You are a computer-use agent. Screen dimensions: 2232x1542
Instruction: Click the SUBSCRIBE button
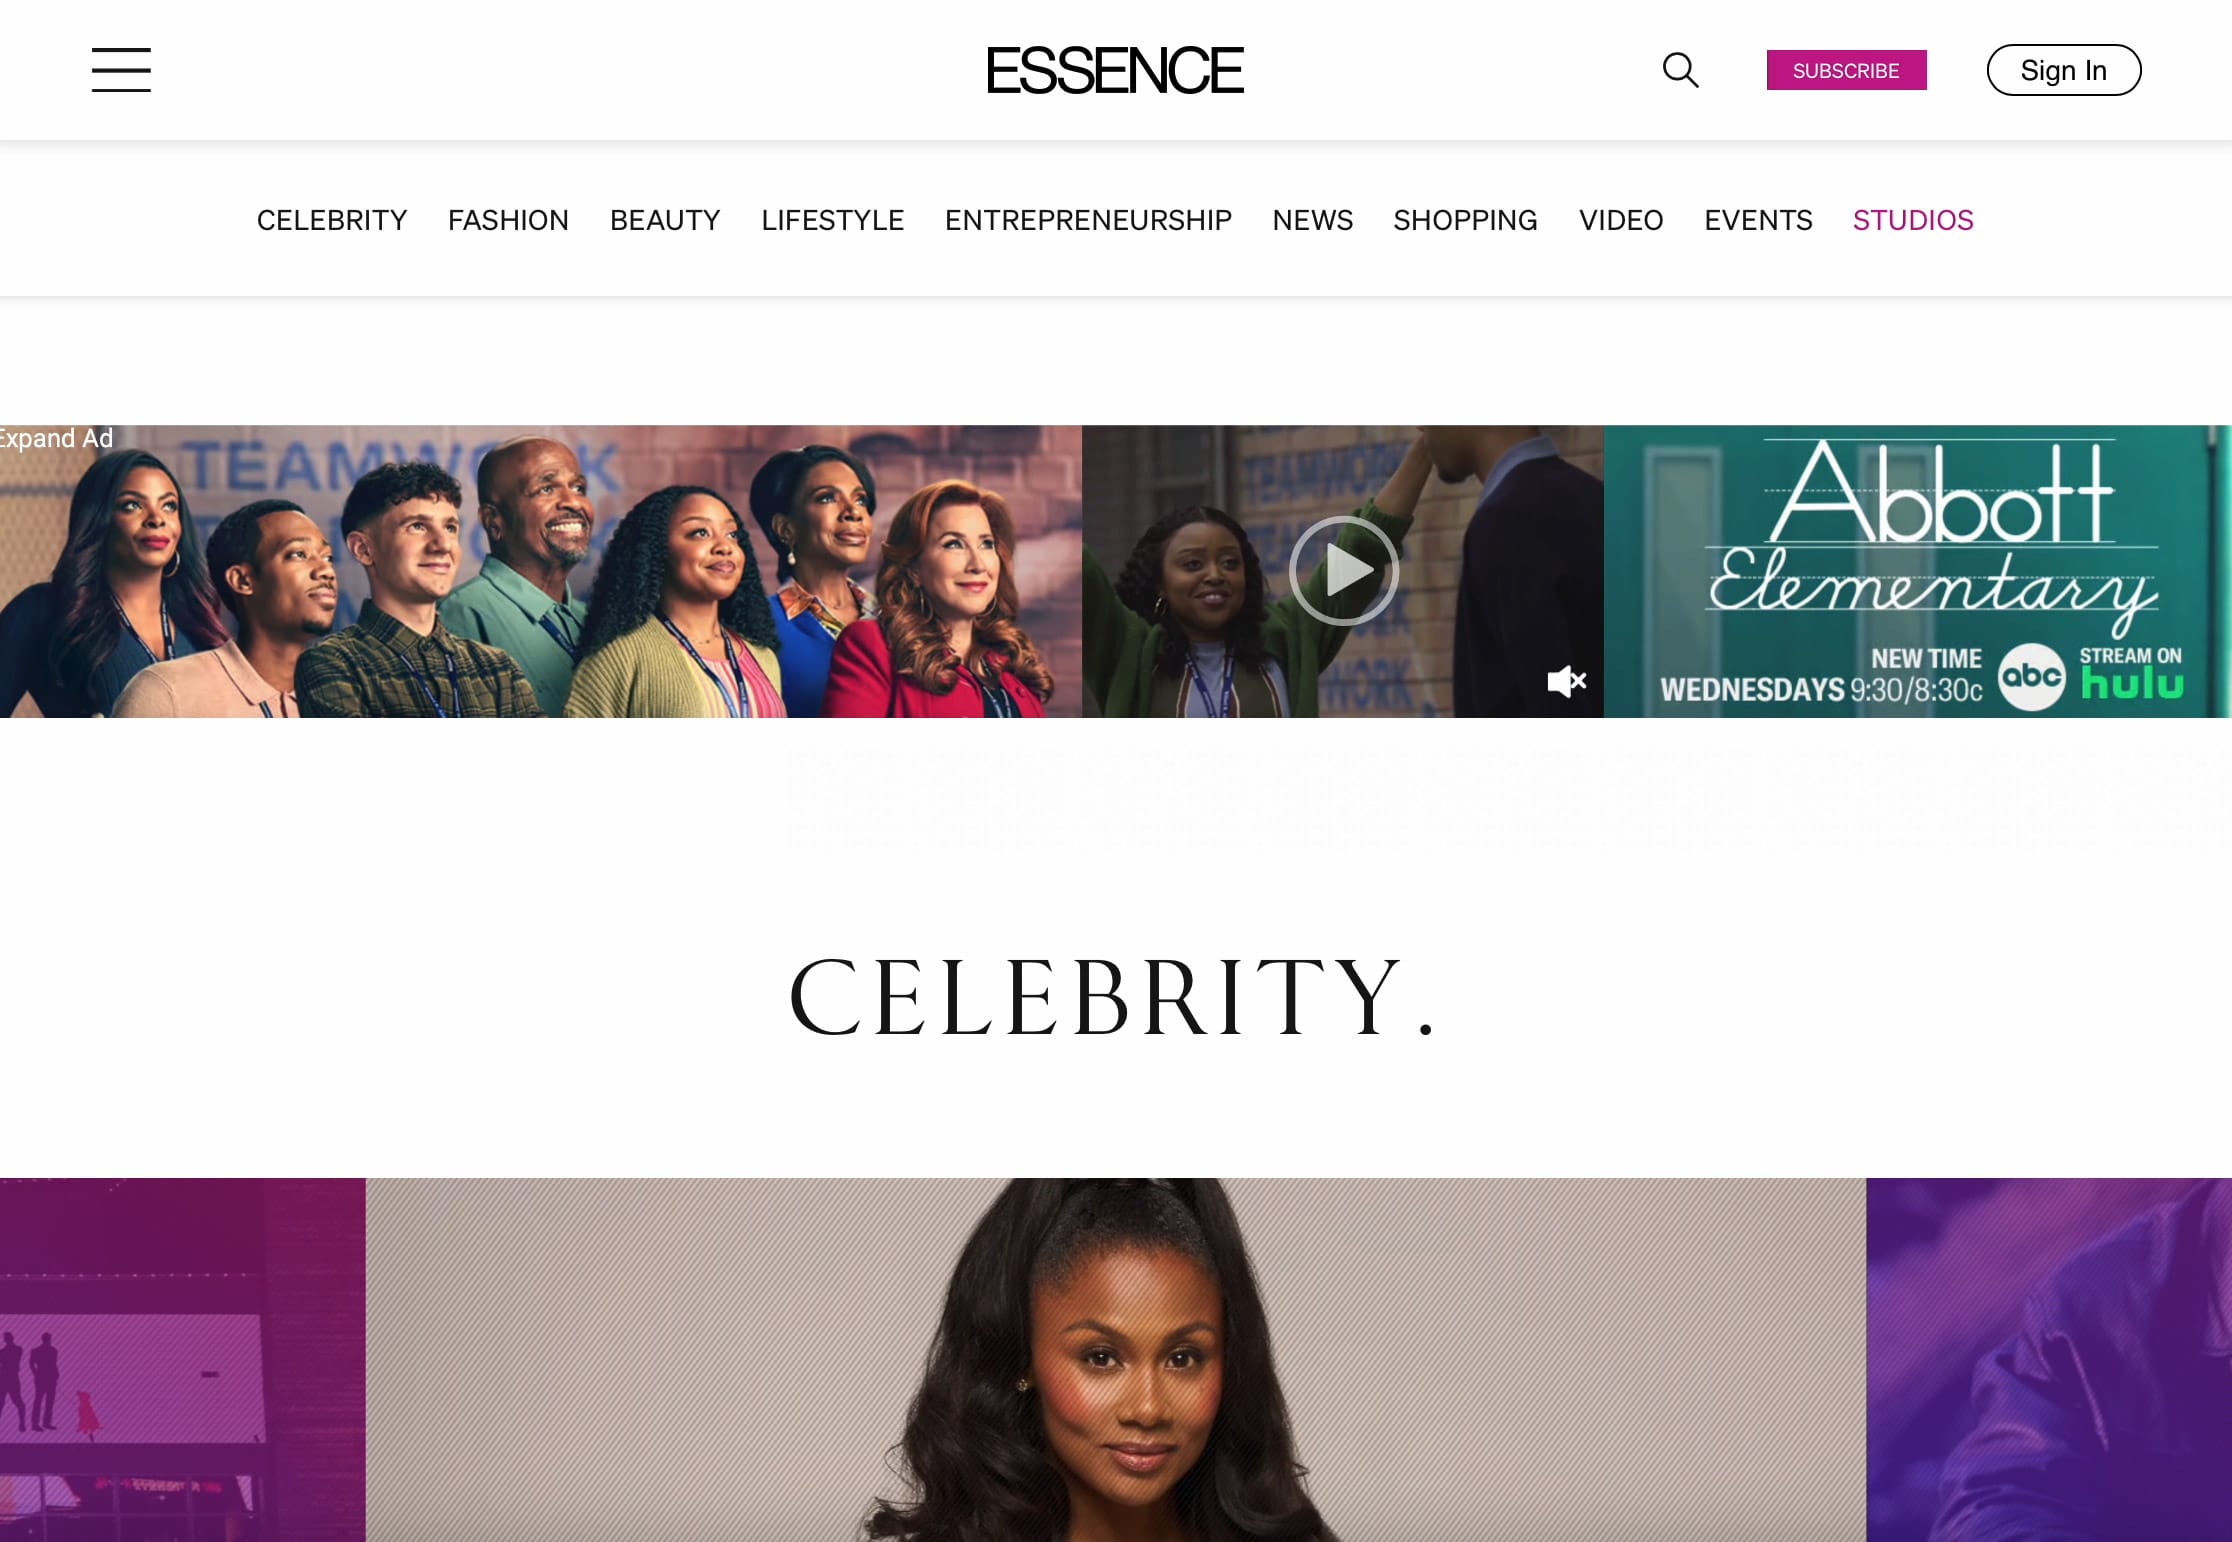coord(1846,70)
